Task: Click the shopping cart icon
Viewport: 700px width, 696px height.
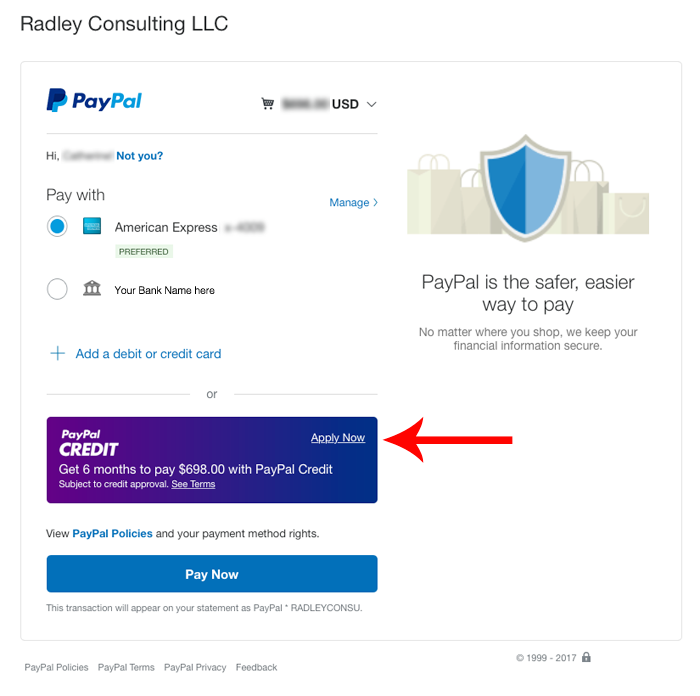Action: 267,104
